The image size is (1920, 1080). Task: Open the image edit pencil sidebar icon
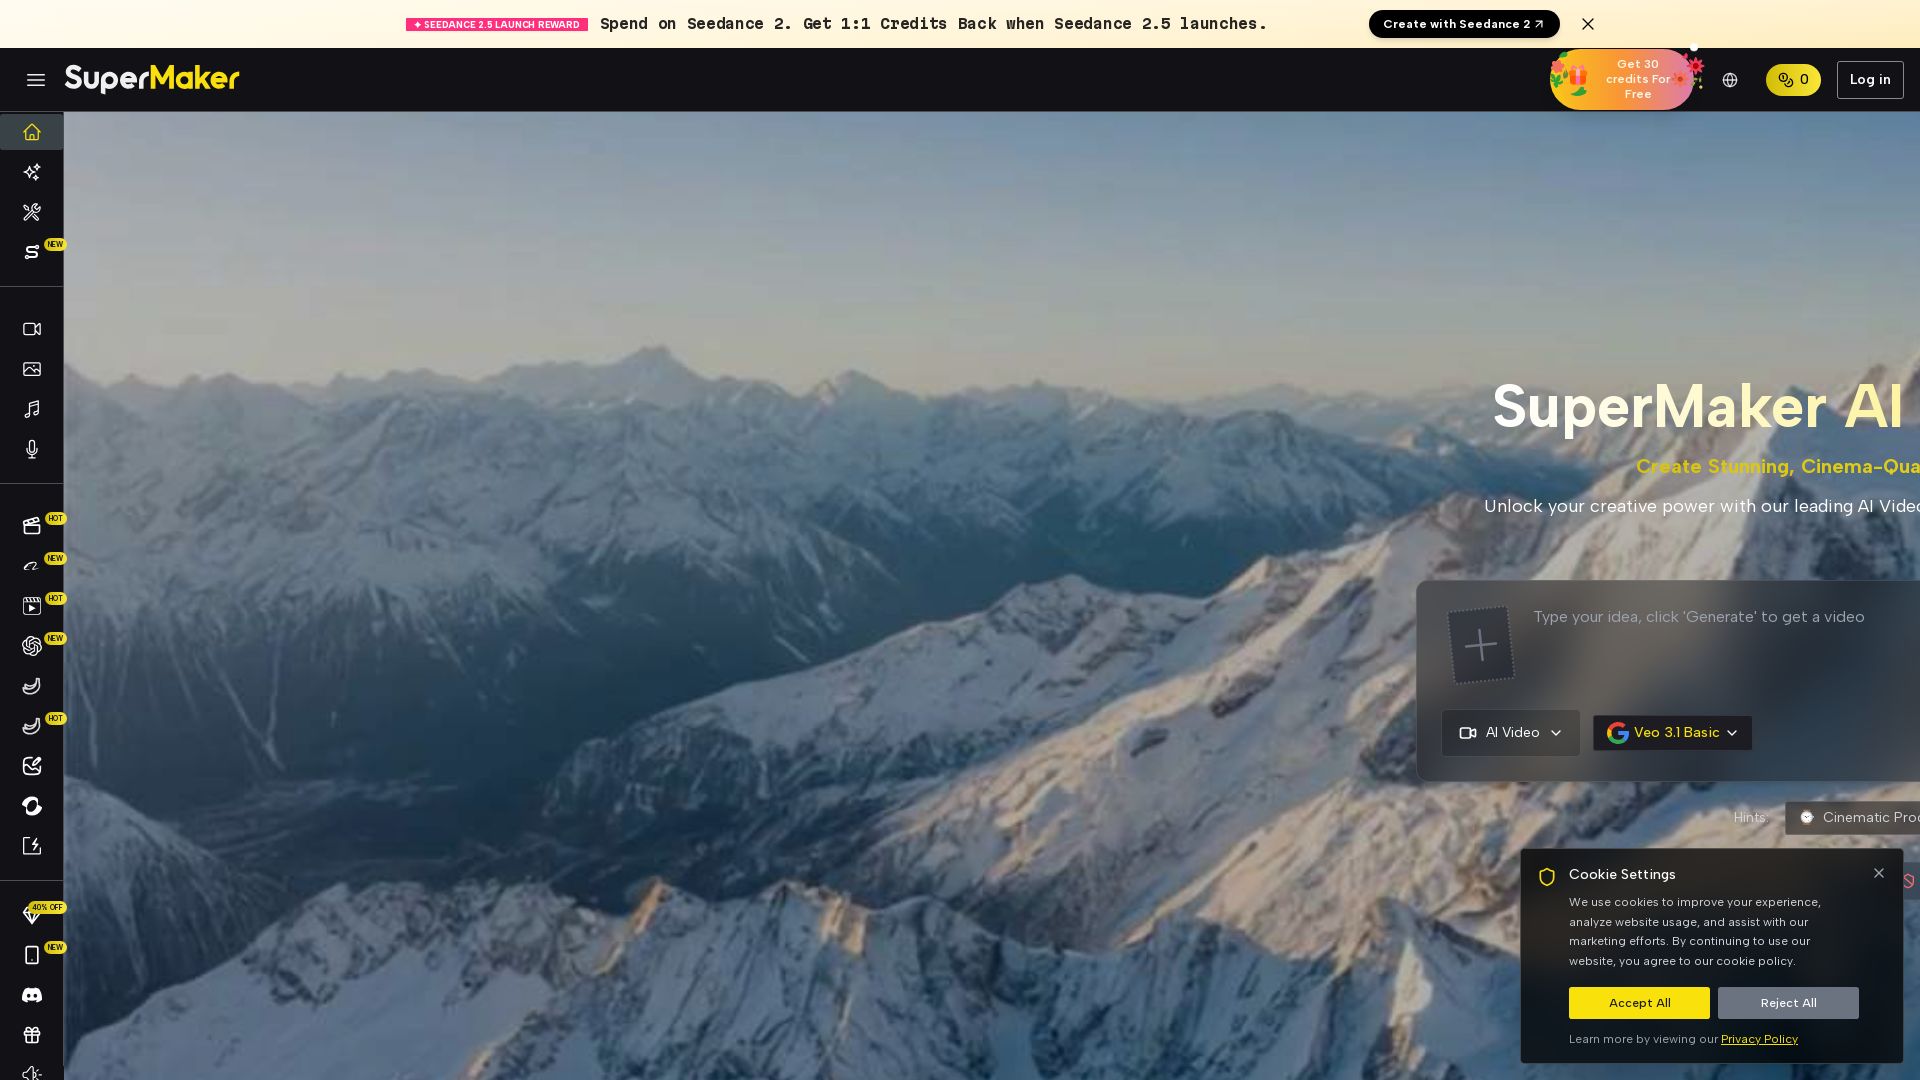[32, 766]
